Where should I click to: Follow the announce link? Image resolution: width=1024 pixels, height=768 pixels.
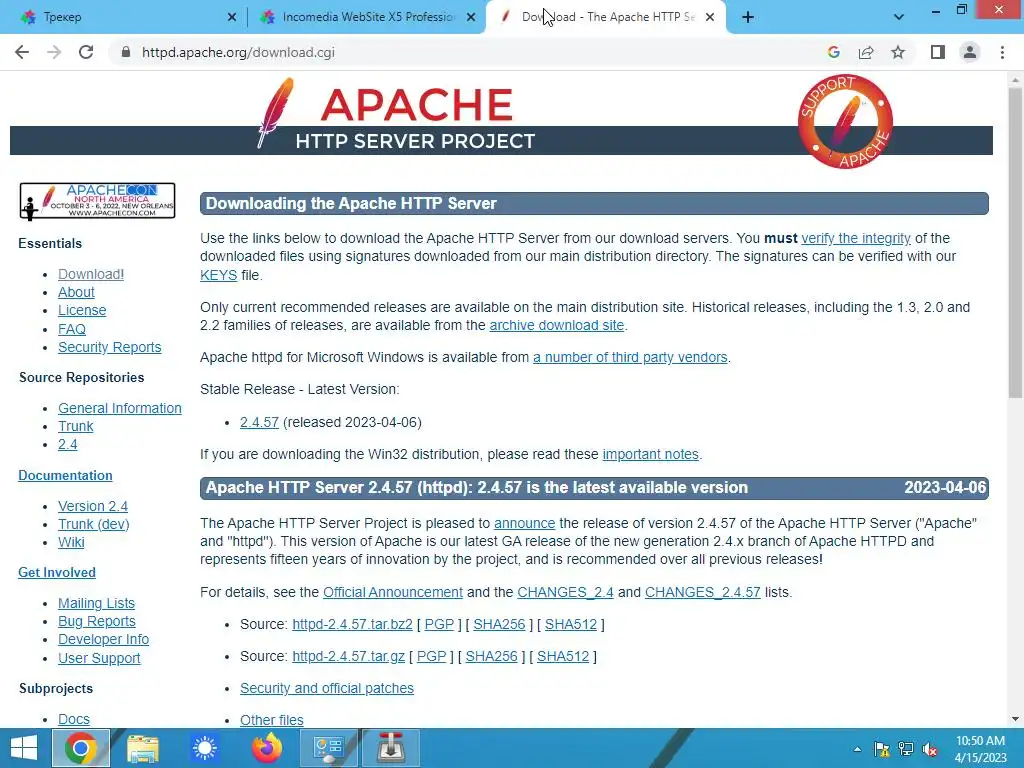[x=524, y=524]
